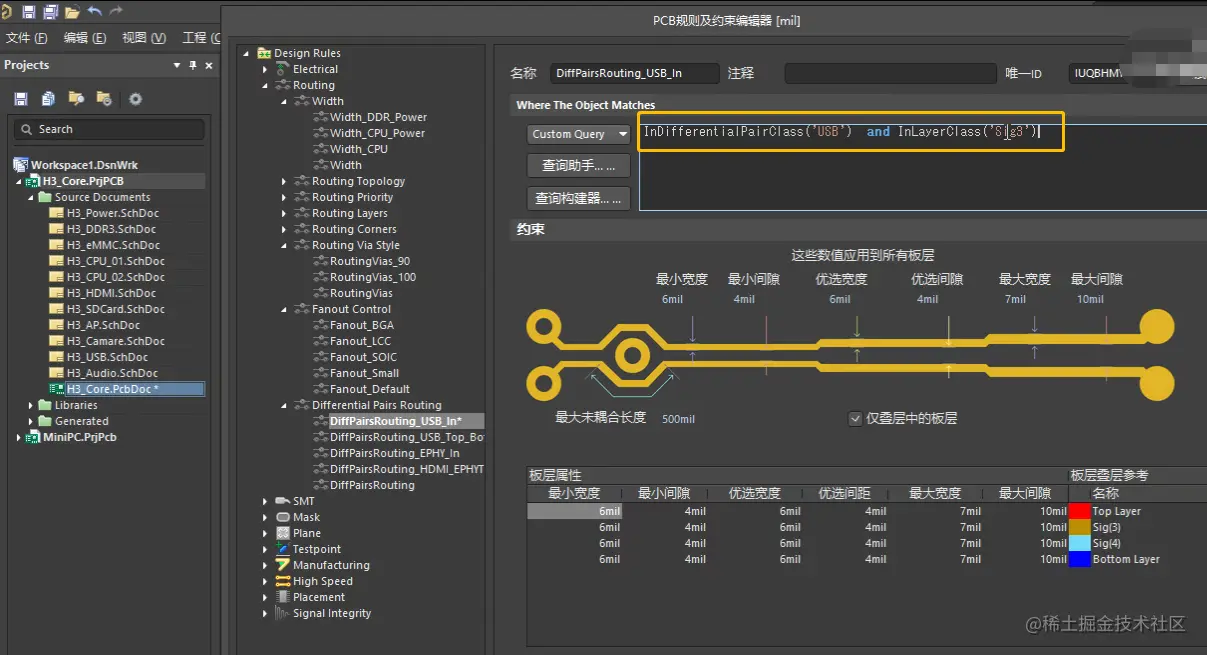Screen dimensions: 1207x655
Task: Click the Manufacturing category icon
Action: pos(282,565)
